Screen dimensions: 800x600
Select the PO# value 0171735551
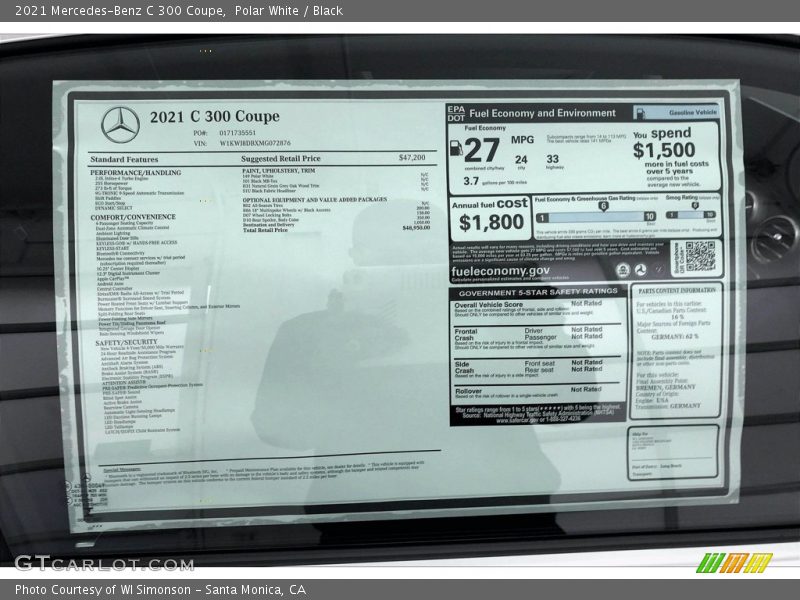[238, 133]
